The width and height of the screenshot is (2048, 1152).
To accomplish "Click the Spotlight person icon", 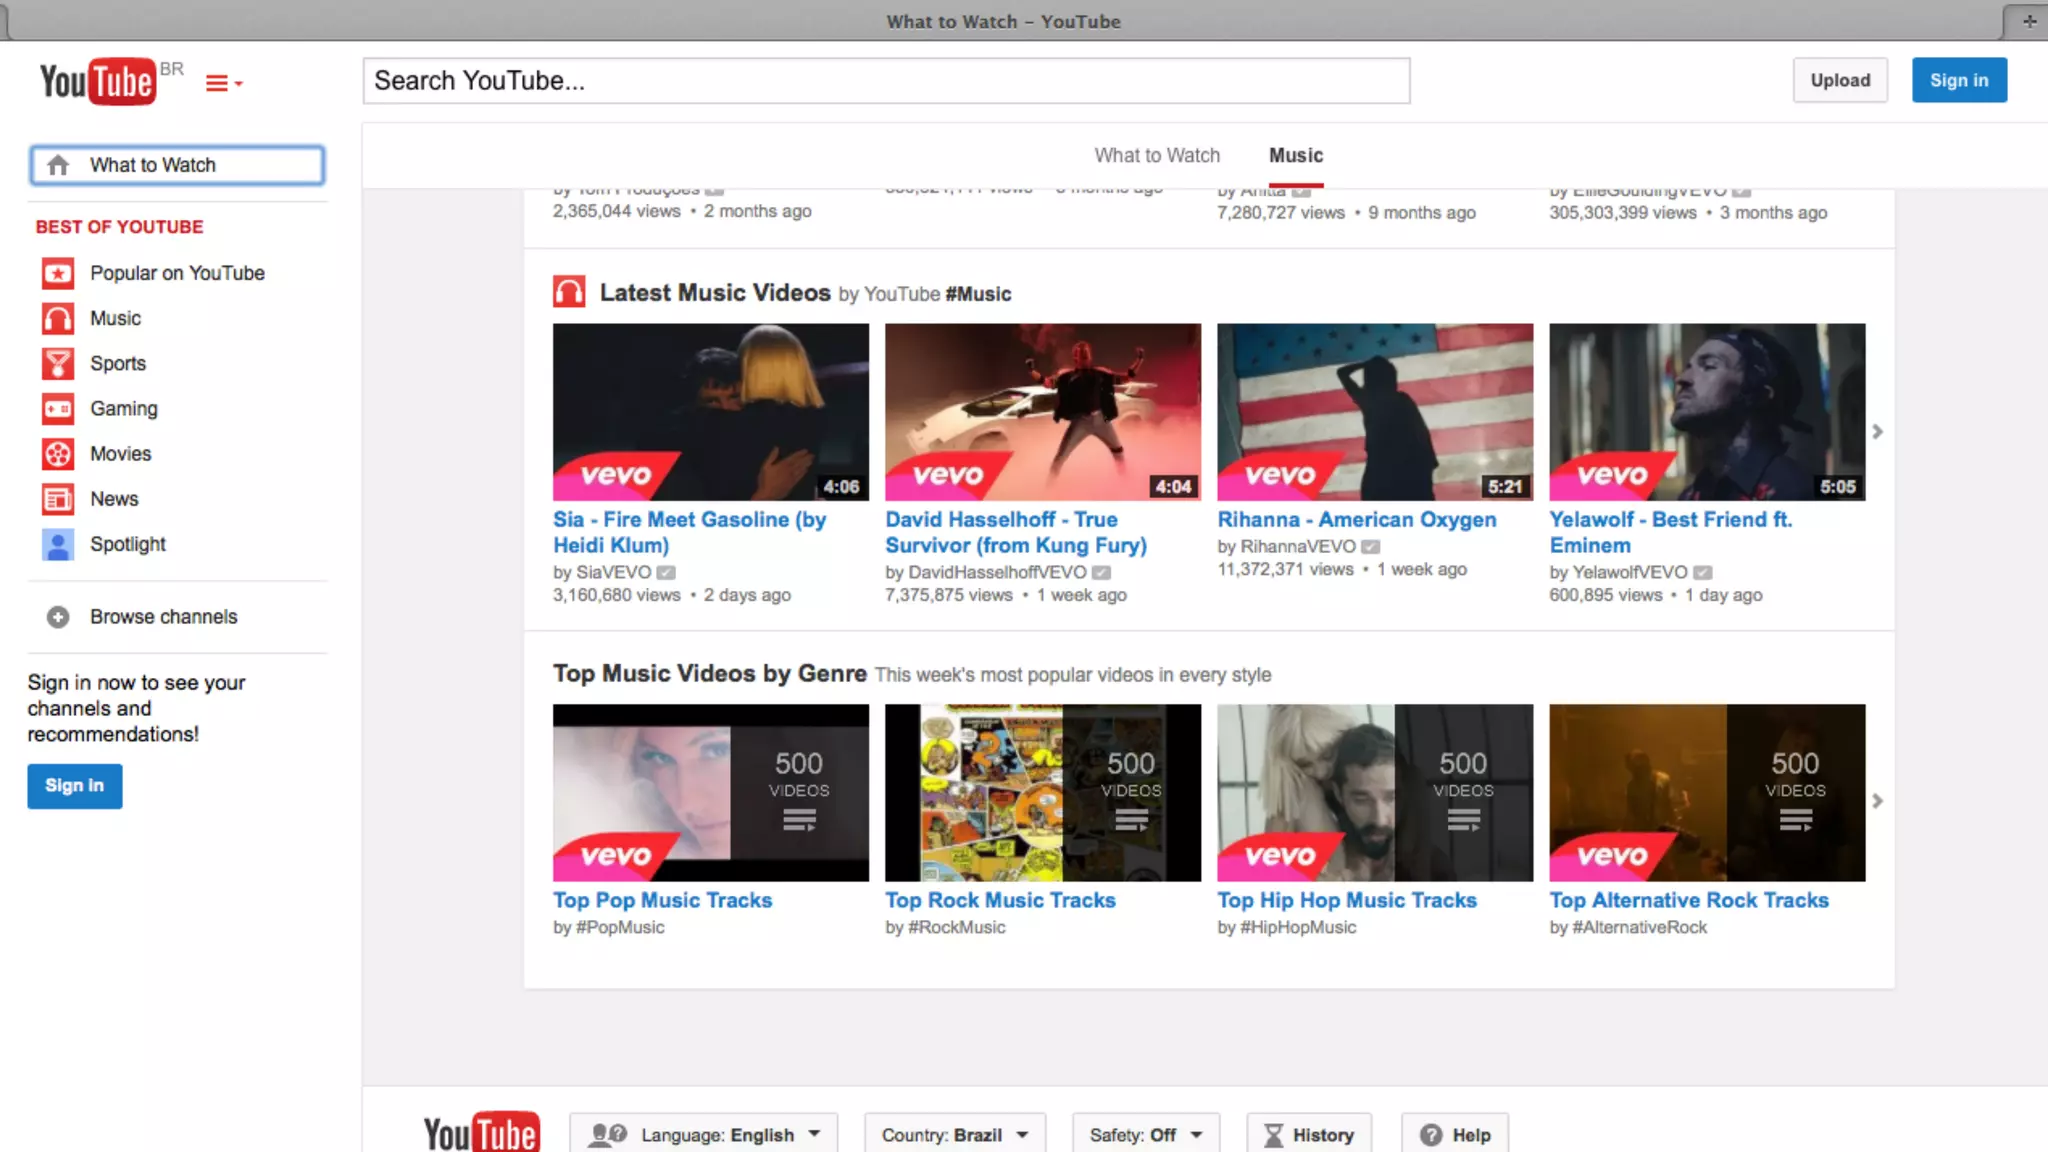I will [58, 544].
